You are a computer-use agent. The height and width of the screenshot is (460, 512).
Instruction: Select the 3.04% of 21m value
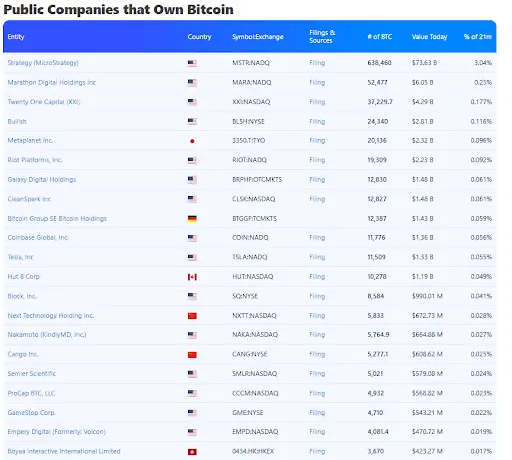coord(483,63)
